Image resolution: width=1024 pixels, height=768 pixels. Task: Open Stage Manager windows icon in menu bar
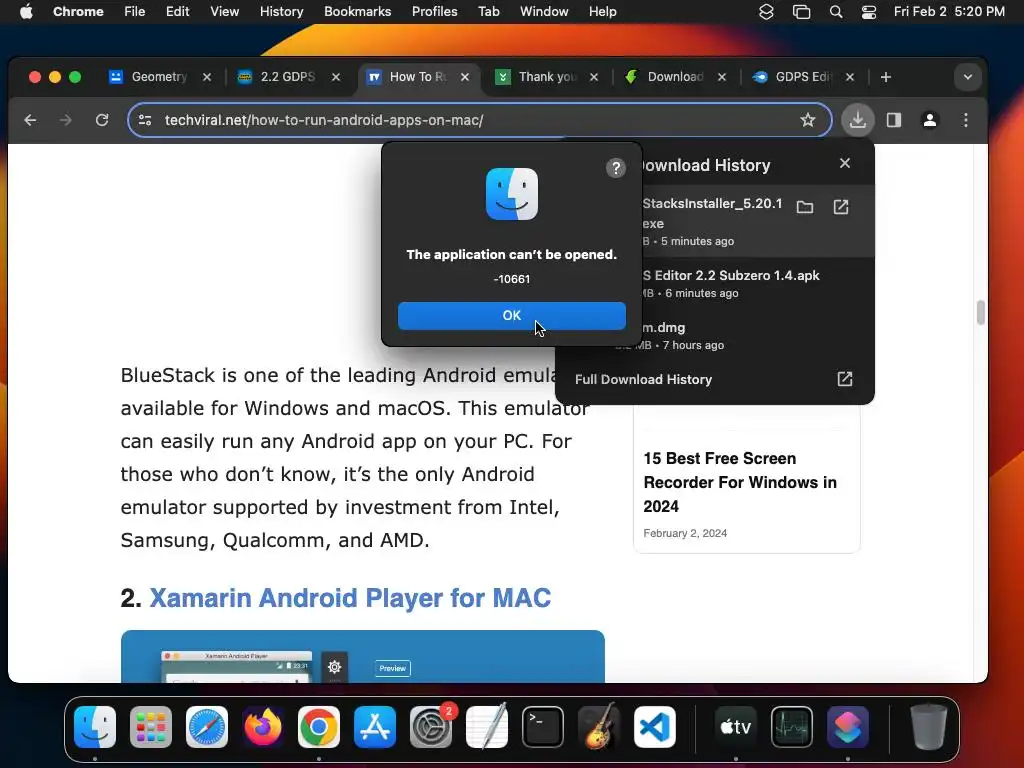point(801,12)
